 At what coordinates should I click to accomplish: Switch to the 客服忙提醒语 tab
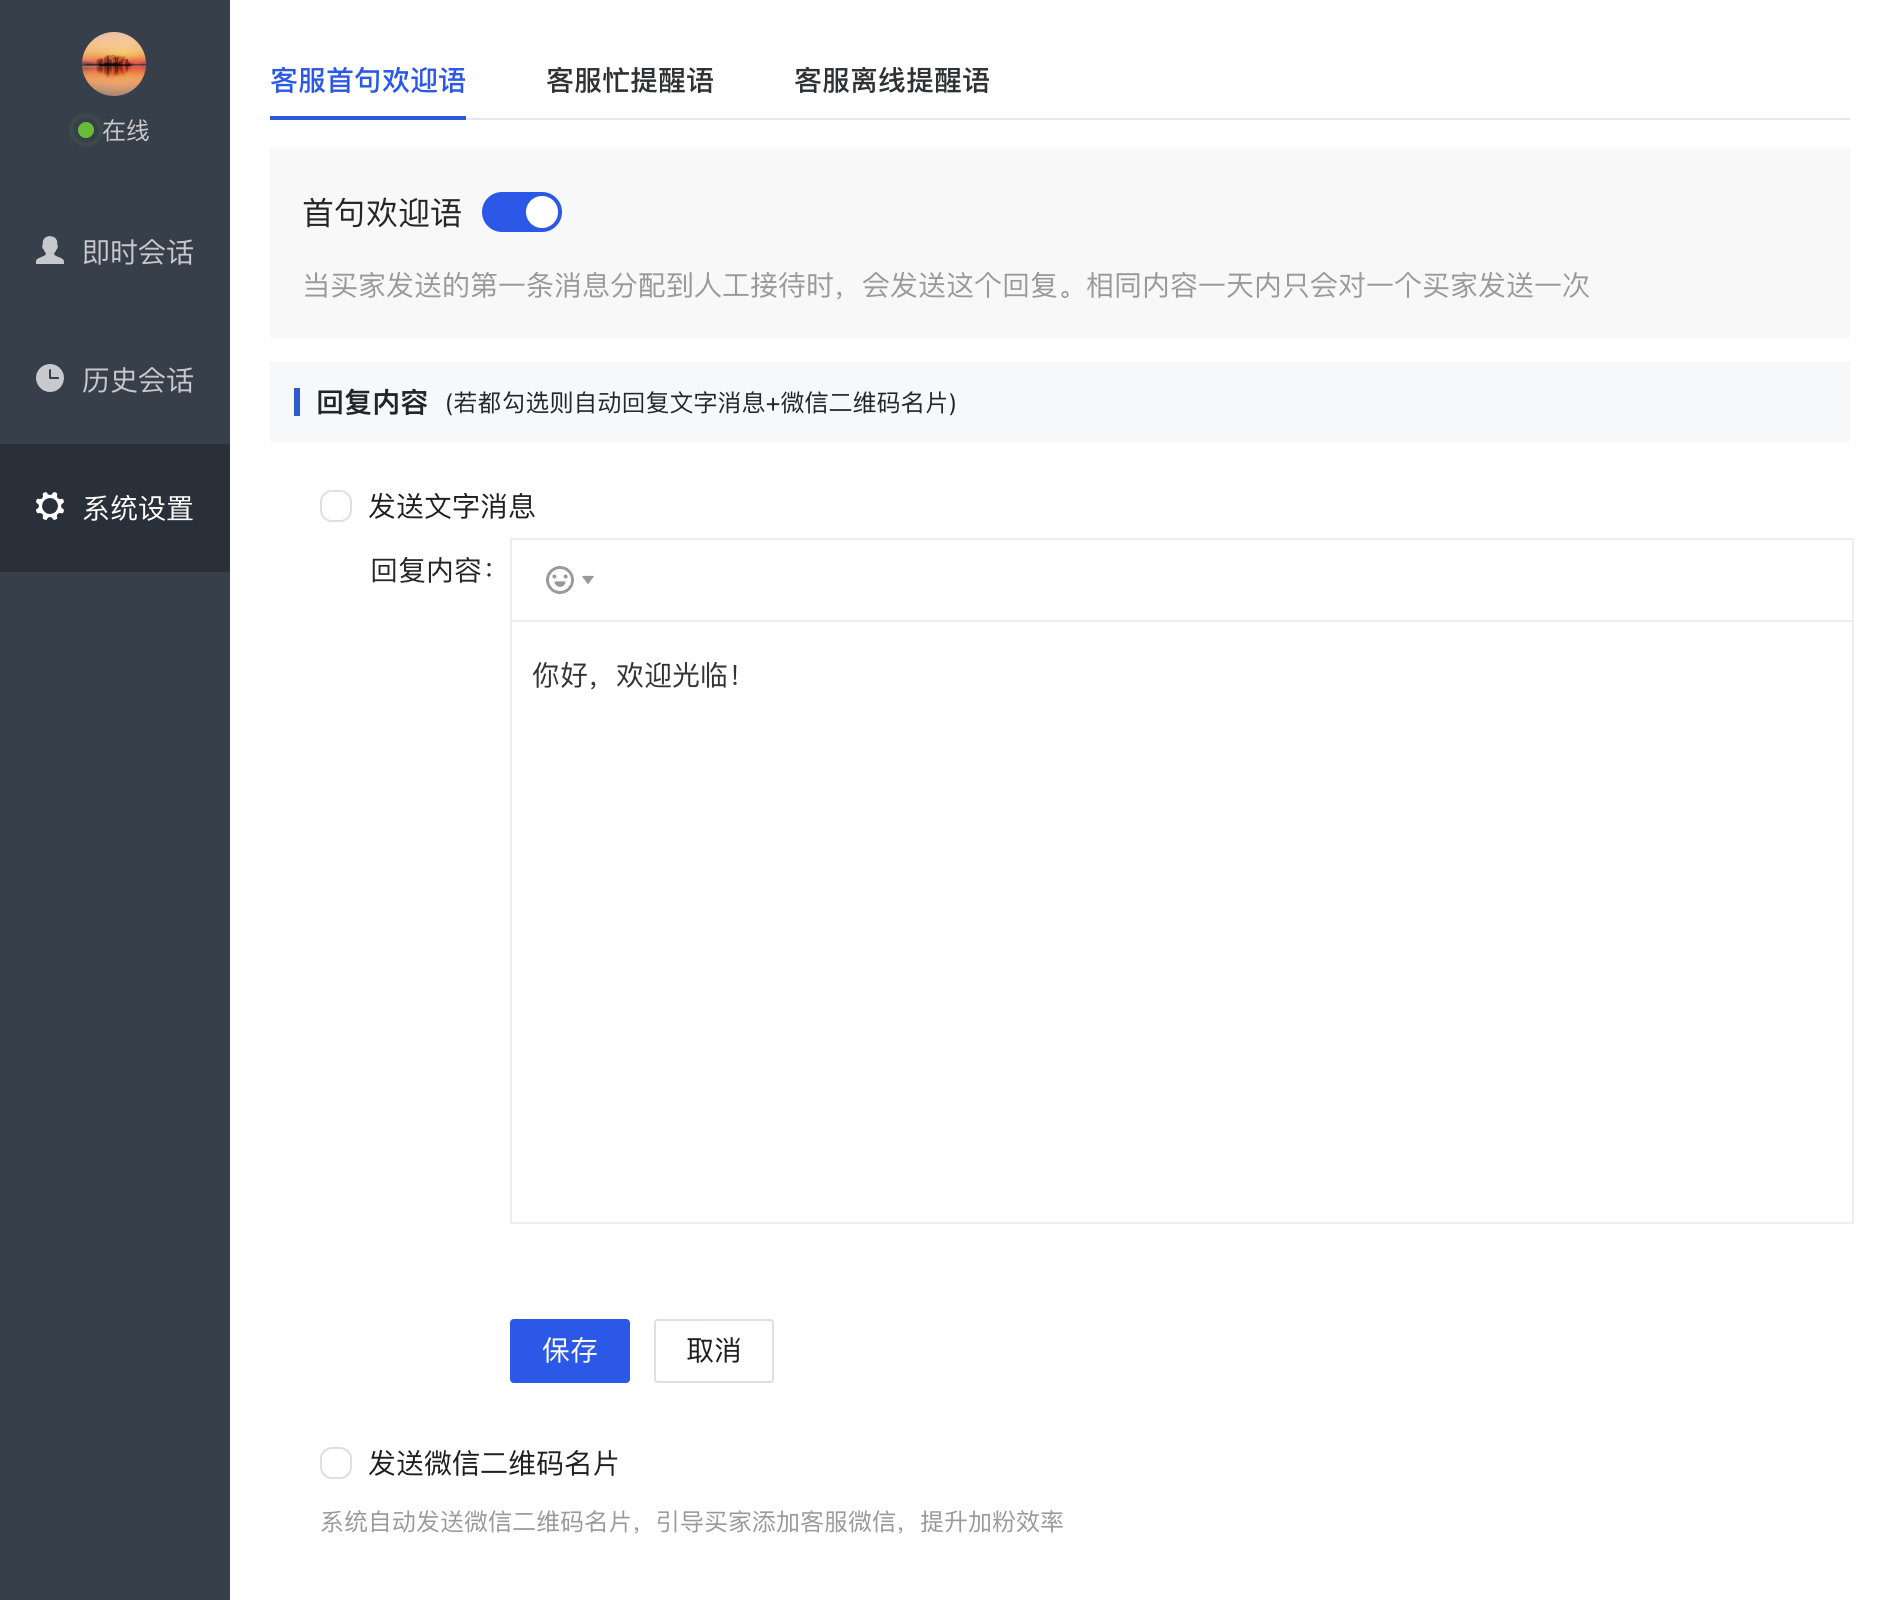630,81
